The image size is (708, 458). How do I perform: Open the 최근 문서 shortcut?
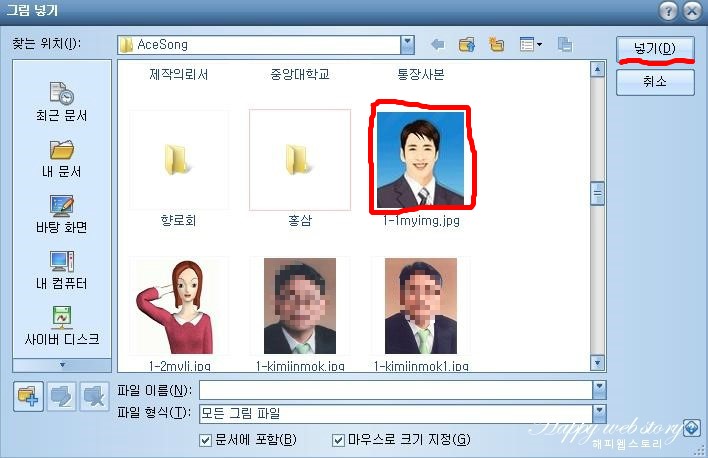point(61,102)
